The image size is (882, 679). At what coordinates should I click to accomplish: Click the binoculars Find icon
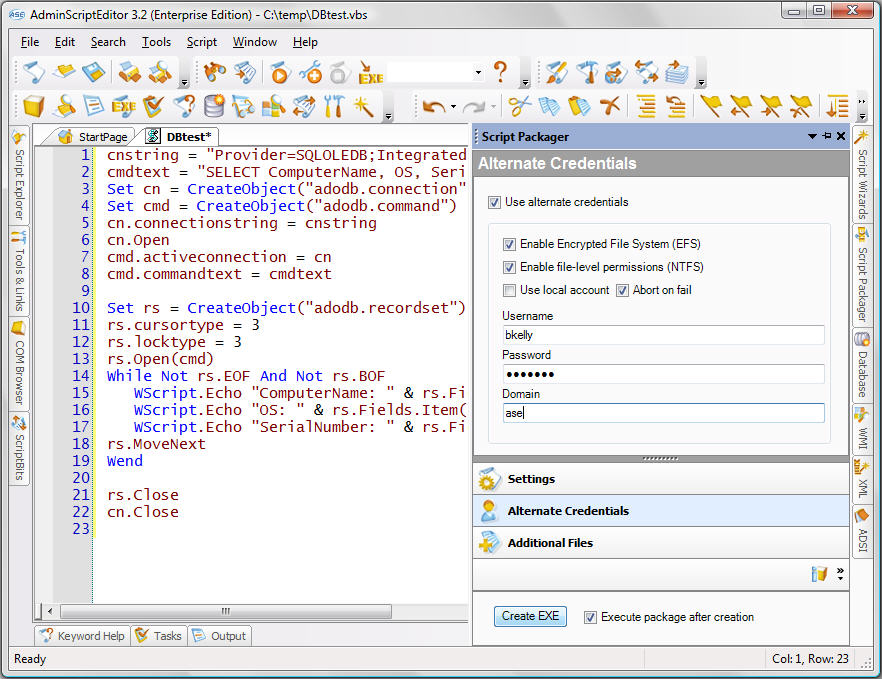point(215,73)
